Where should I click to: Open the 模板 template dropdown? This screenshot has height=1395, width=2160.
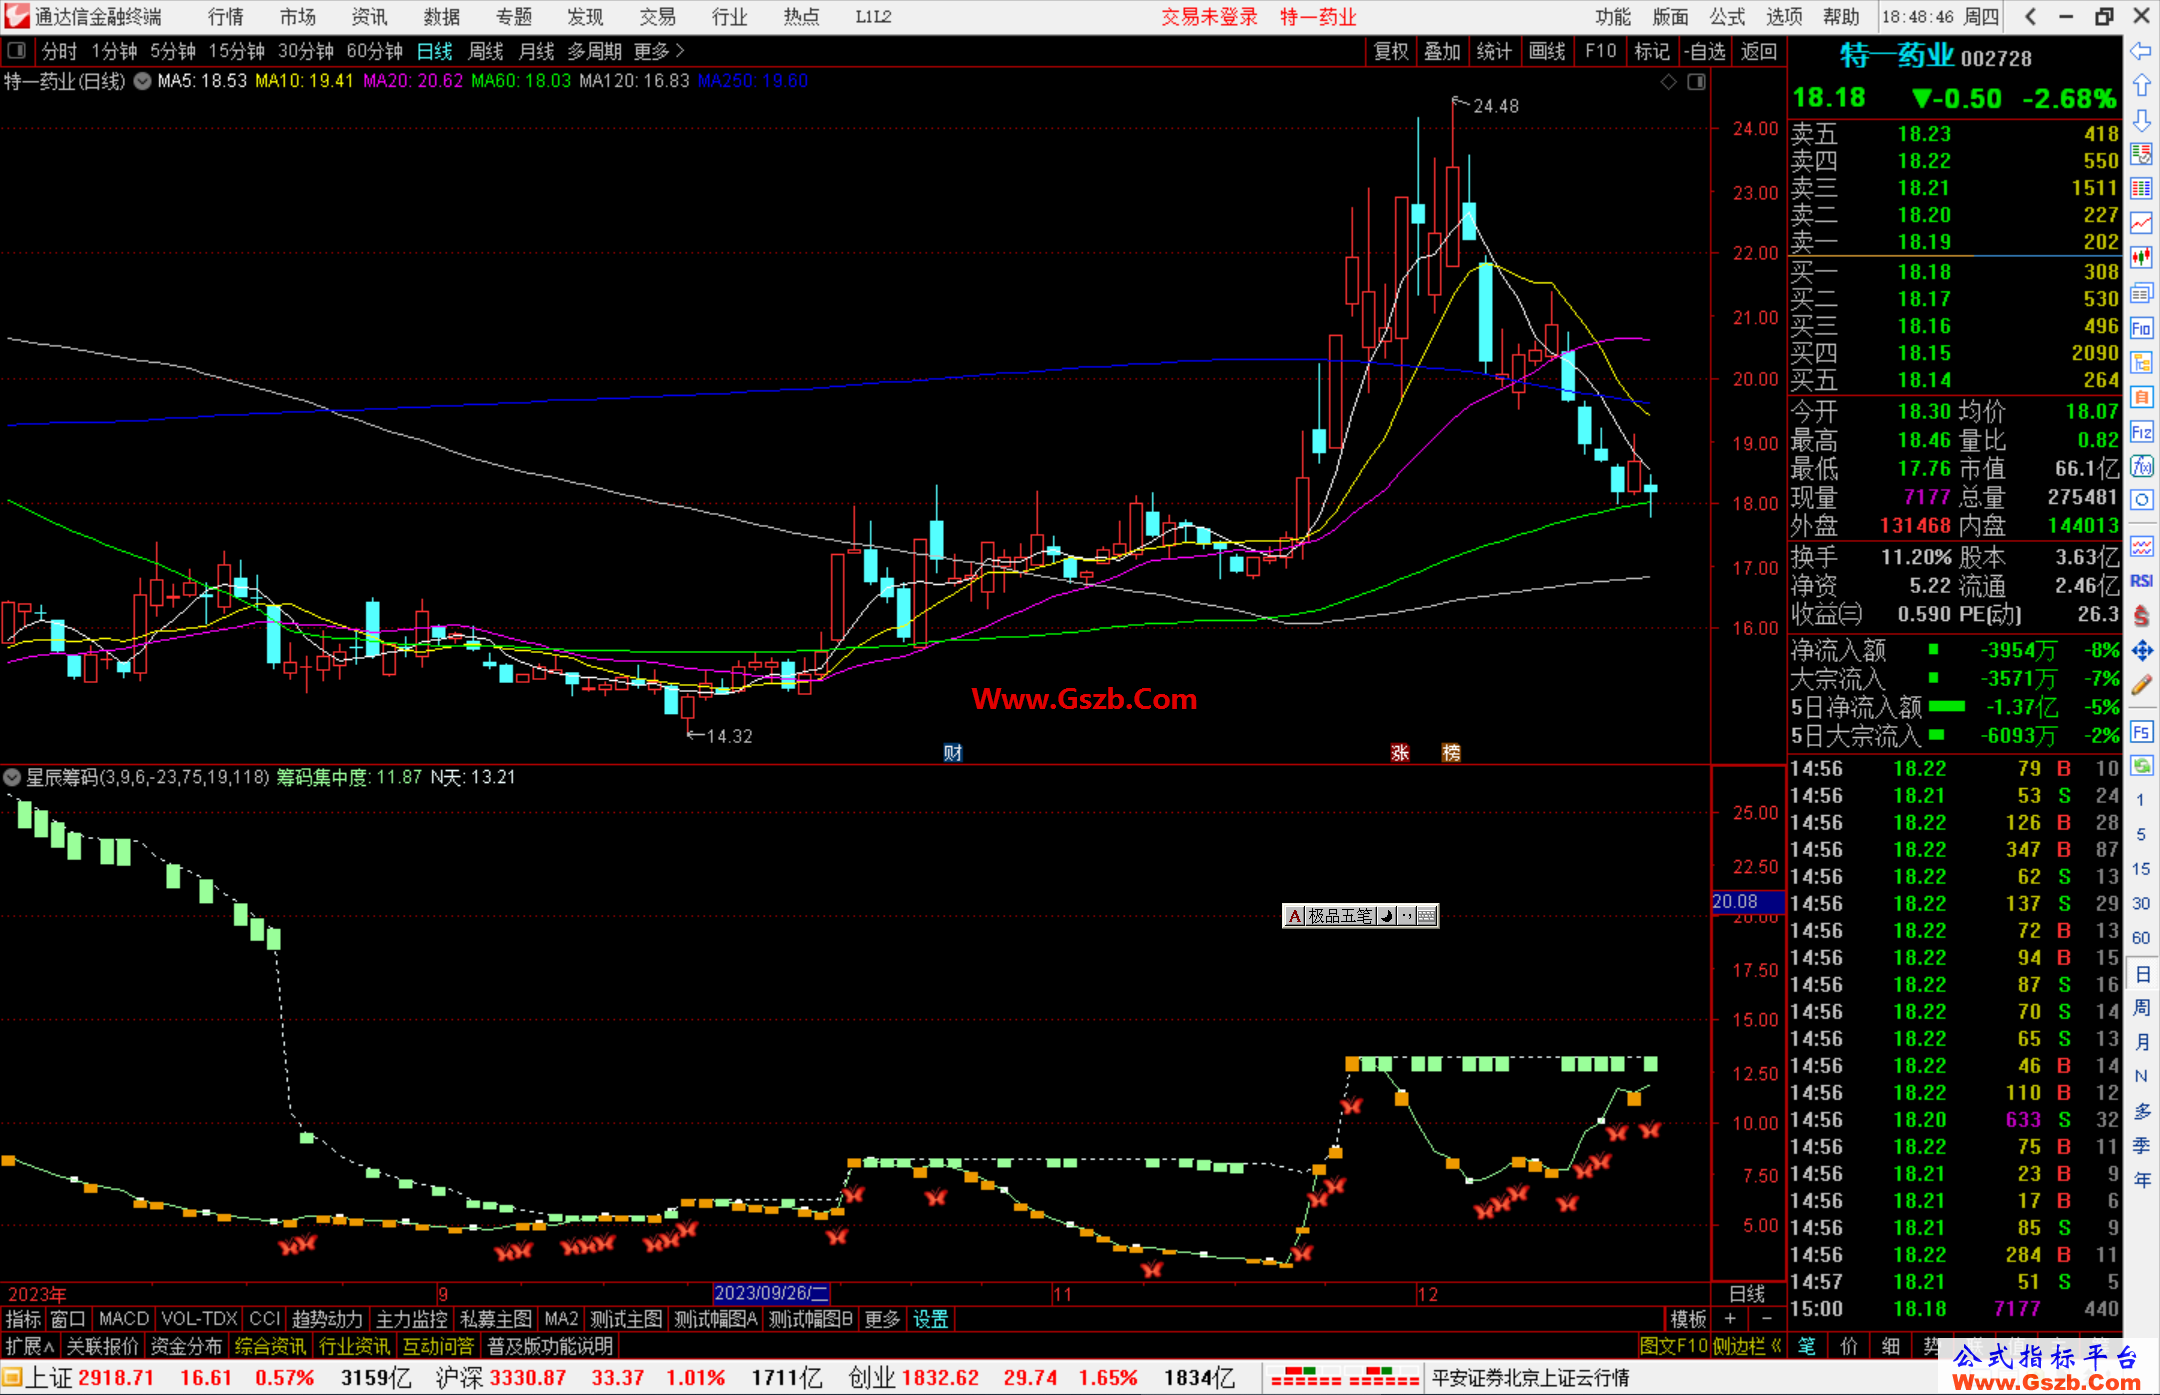click(1688, 1319)
